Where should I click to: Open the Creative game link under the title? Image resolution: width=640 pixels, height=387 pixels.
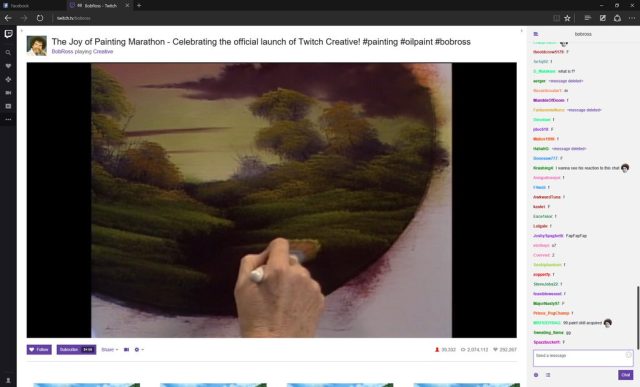point(103,51)
